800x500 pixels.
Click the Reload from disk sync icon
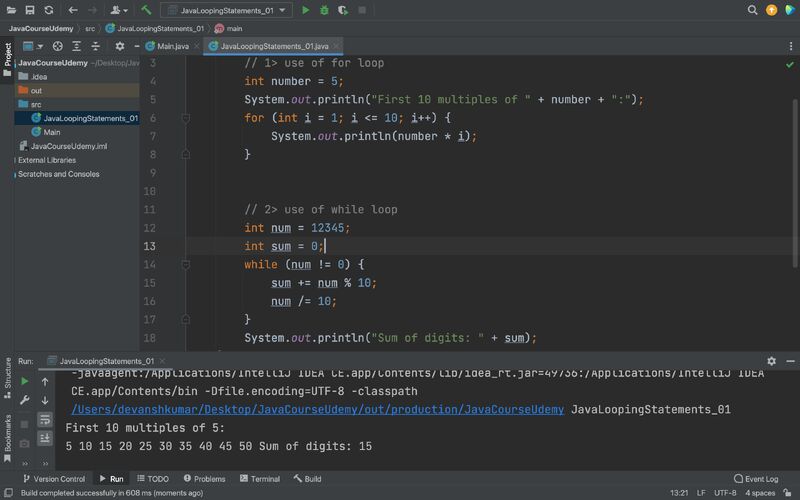pos(49,10)
